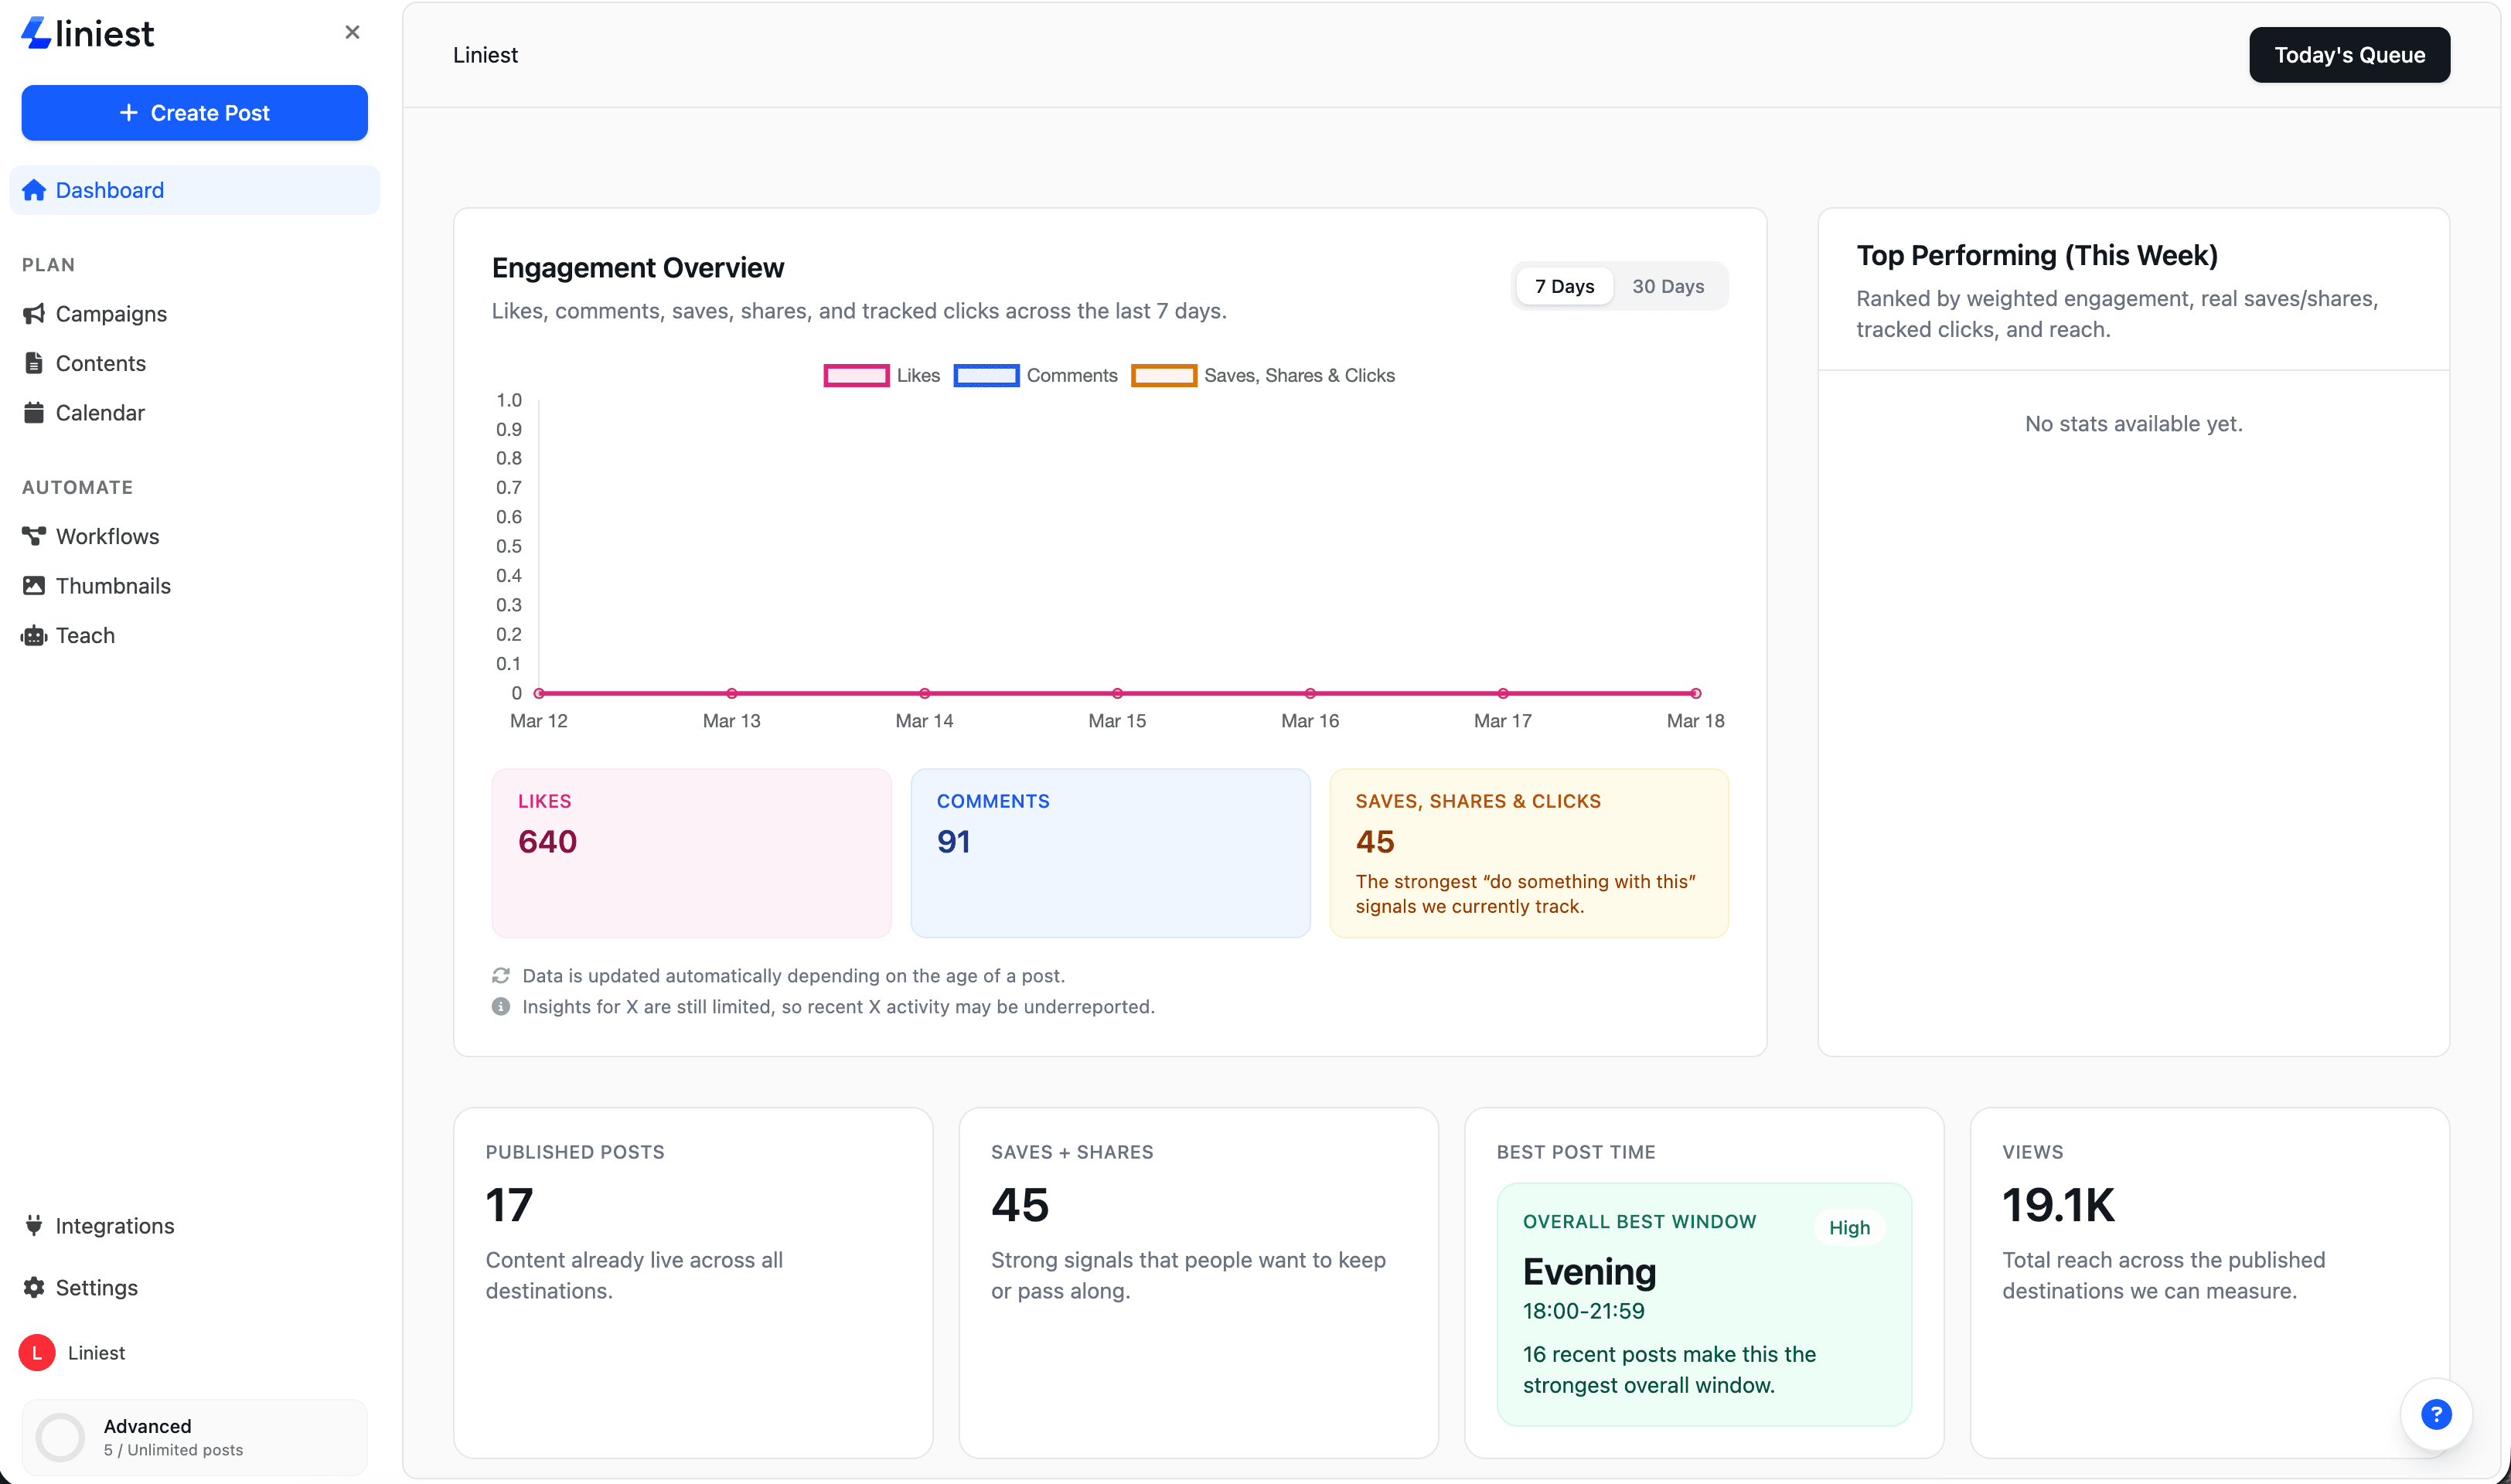Open Contents from the sidebar icon

point(35,362)
